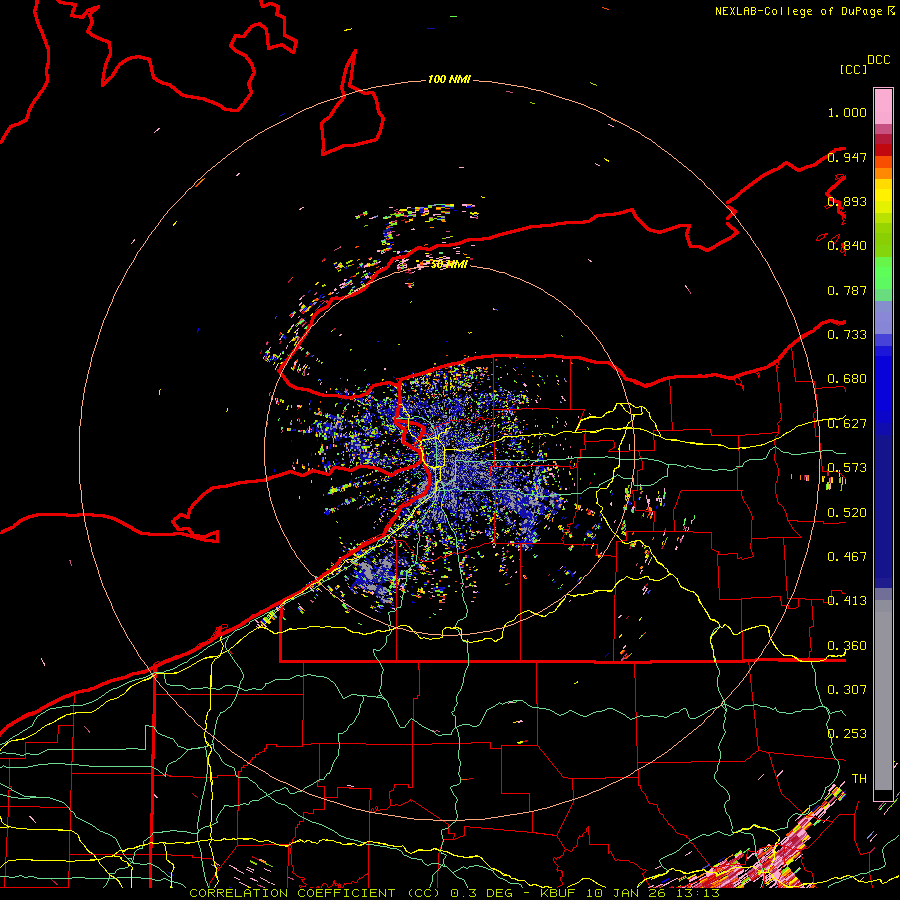Click the 0.520 scale value
Screen dimensions: 900x900
(847, 513)
